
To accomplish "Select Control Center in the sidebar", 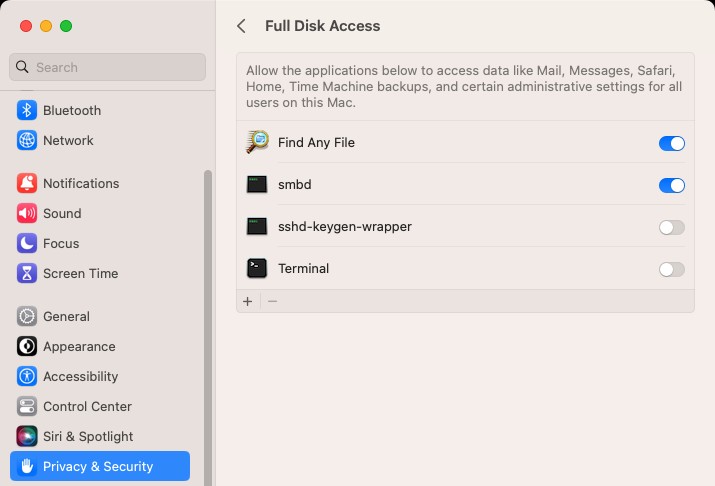I will coord(87,406).
